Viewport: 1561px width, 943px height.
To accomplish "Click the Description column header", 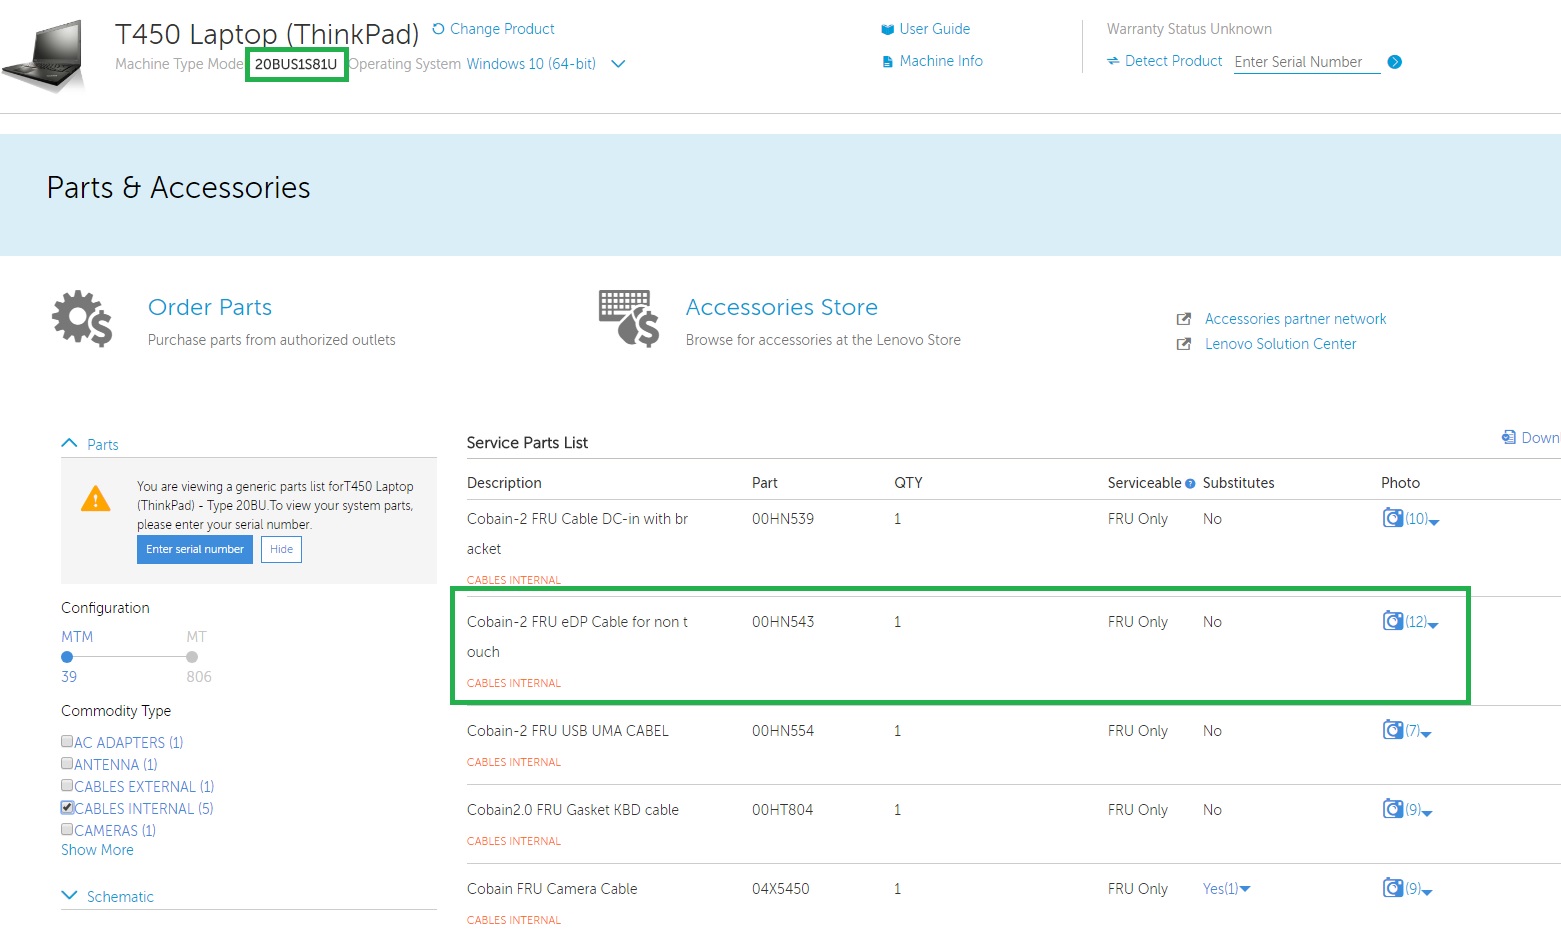I will (504, 483).
